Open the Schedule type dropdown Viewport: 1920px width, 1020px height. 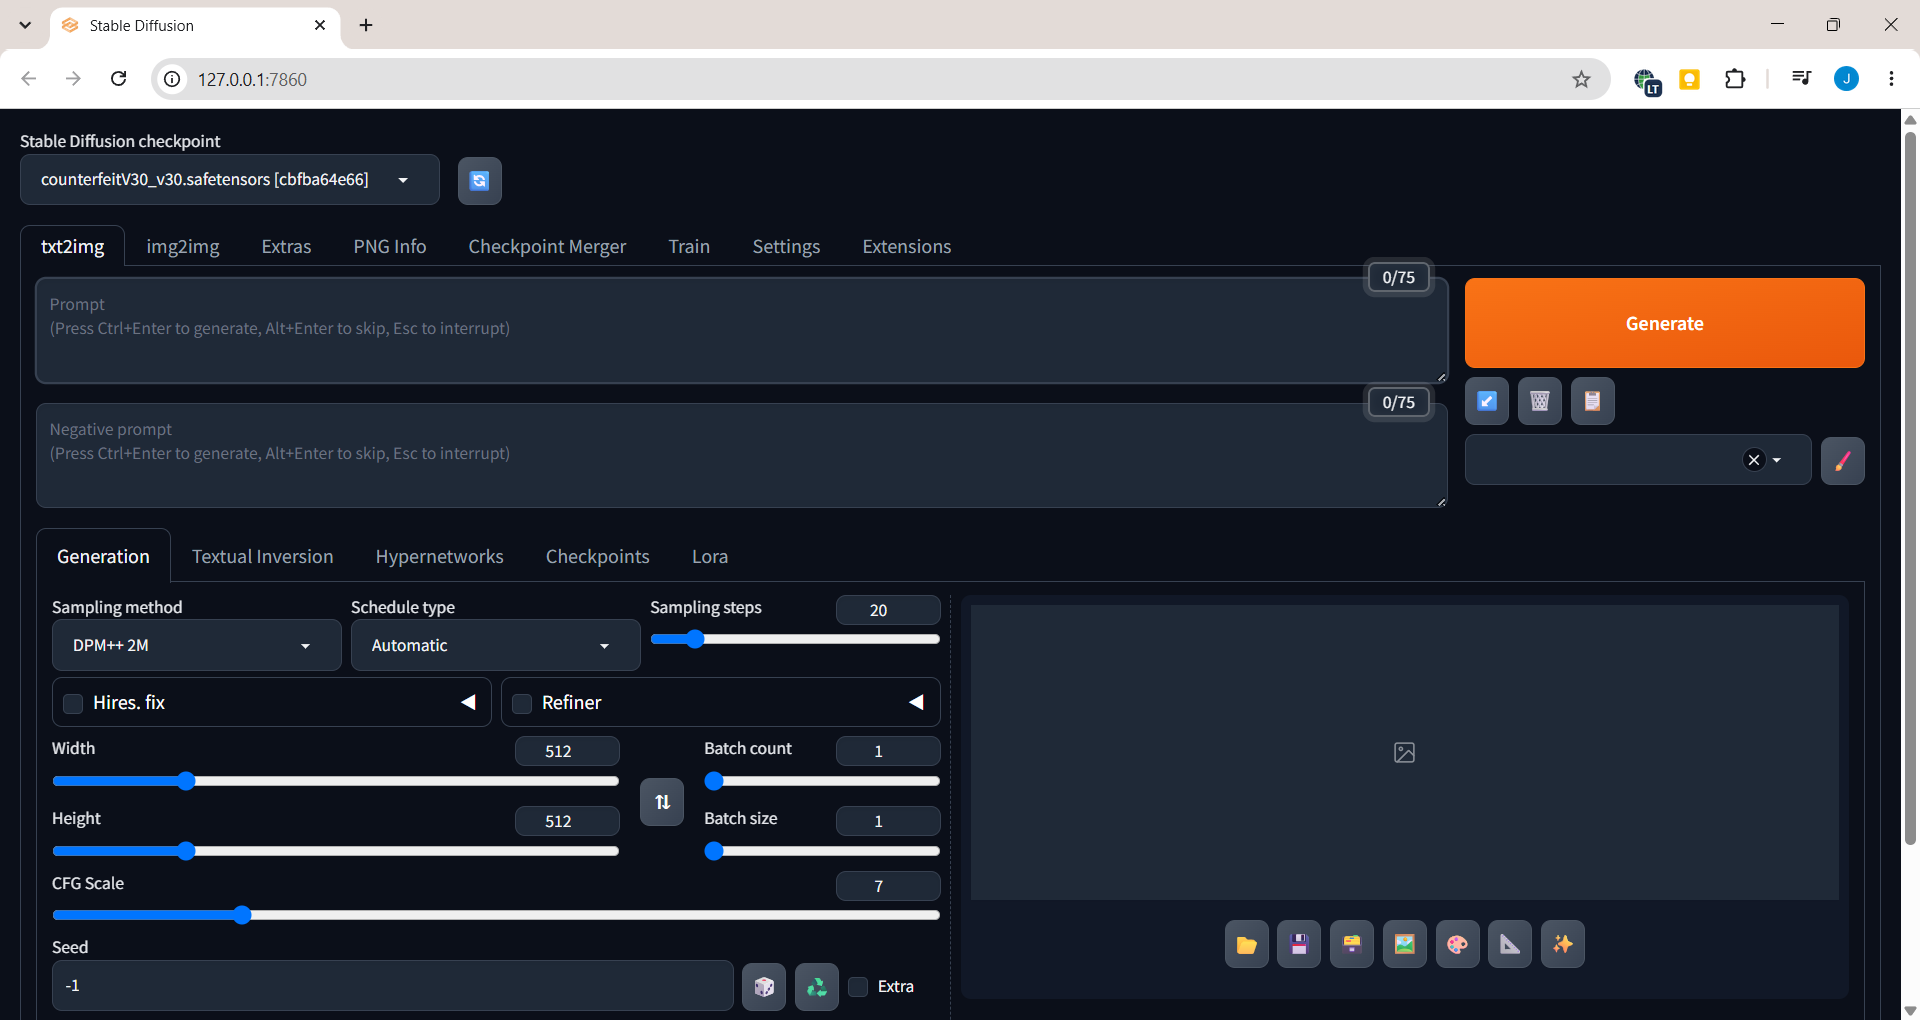pos(495,645)
